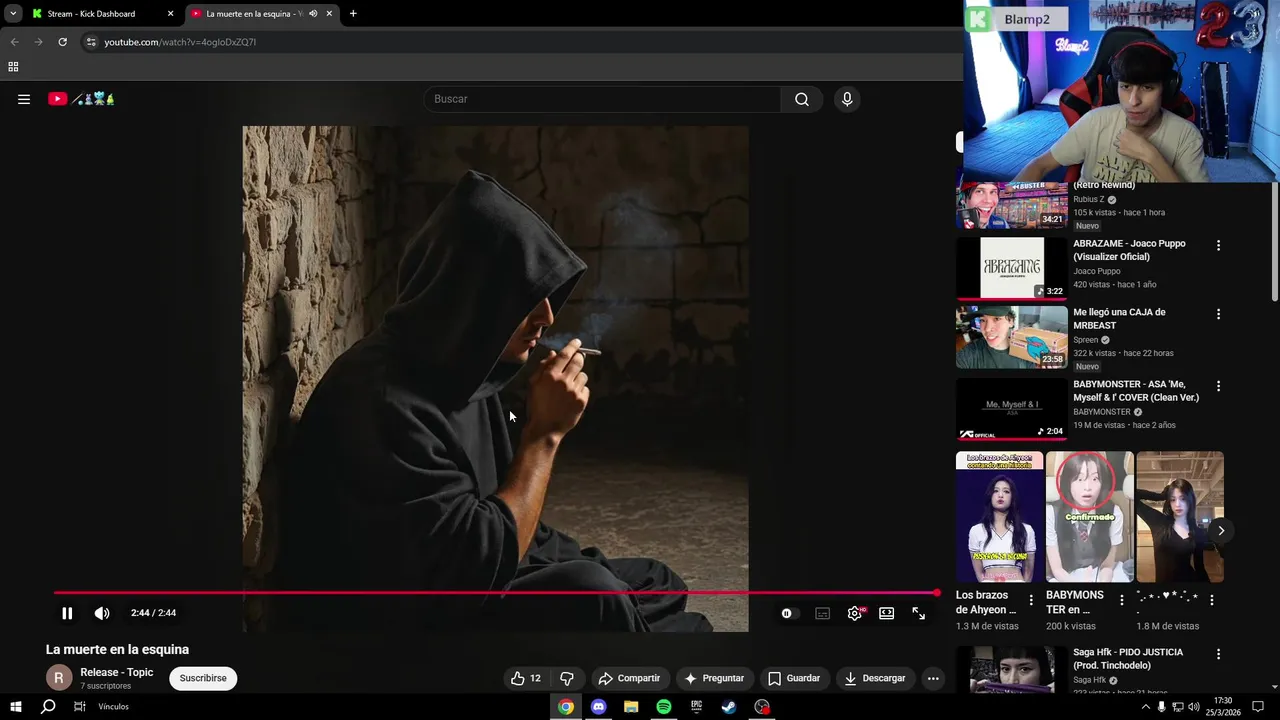
Task: Open the YouTube guide hamburger menu
Action: pos(24,99)
